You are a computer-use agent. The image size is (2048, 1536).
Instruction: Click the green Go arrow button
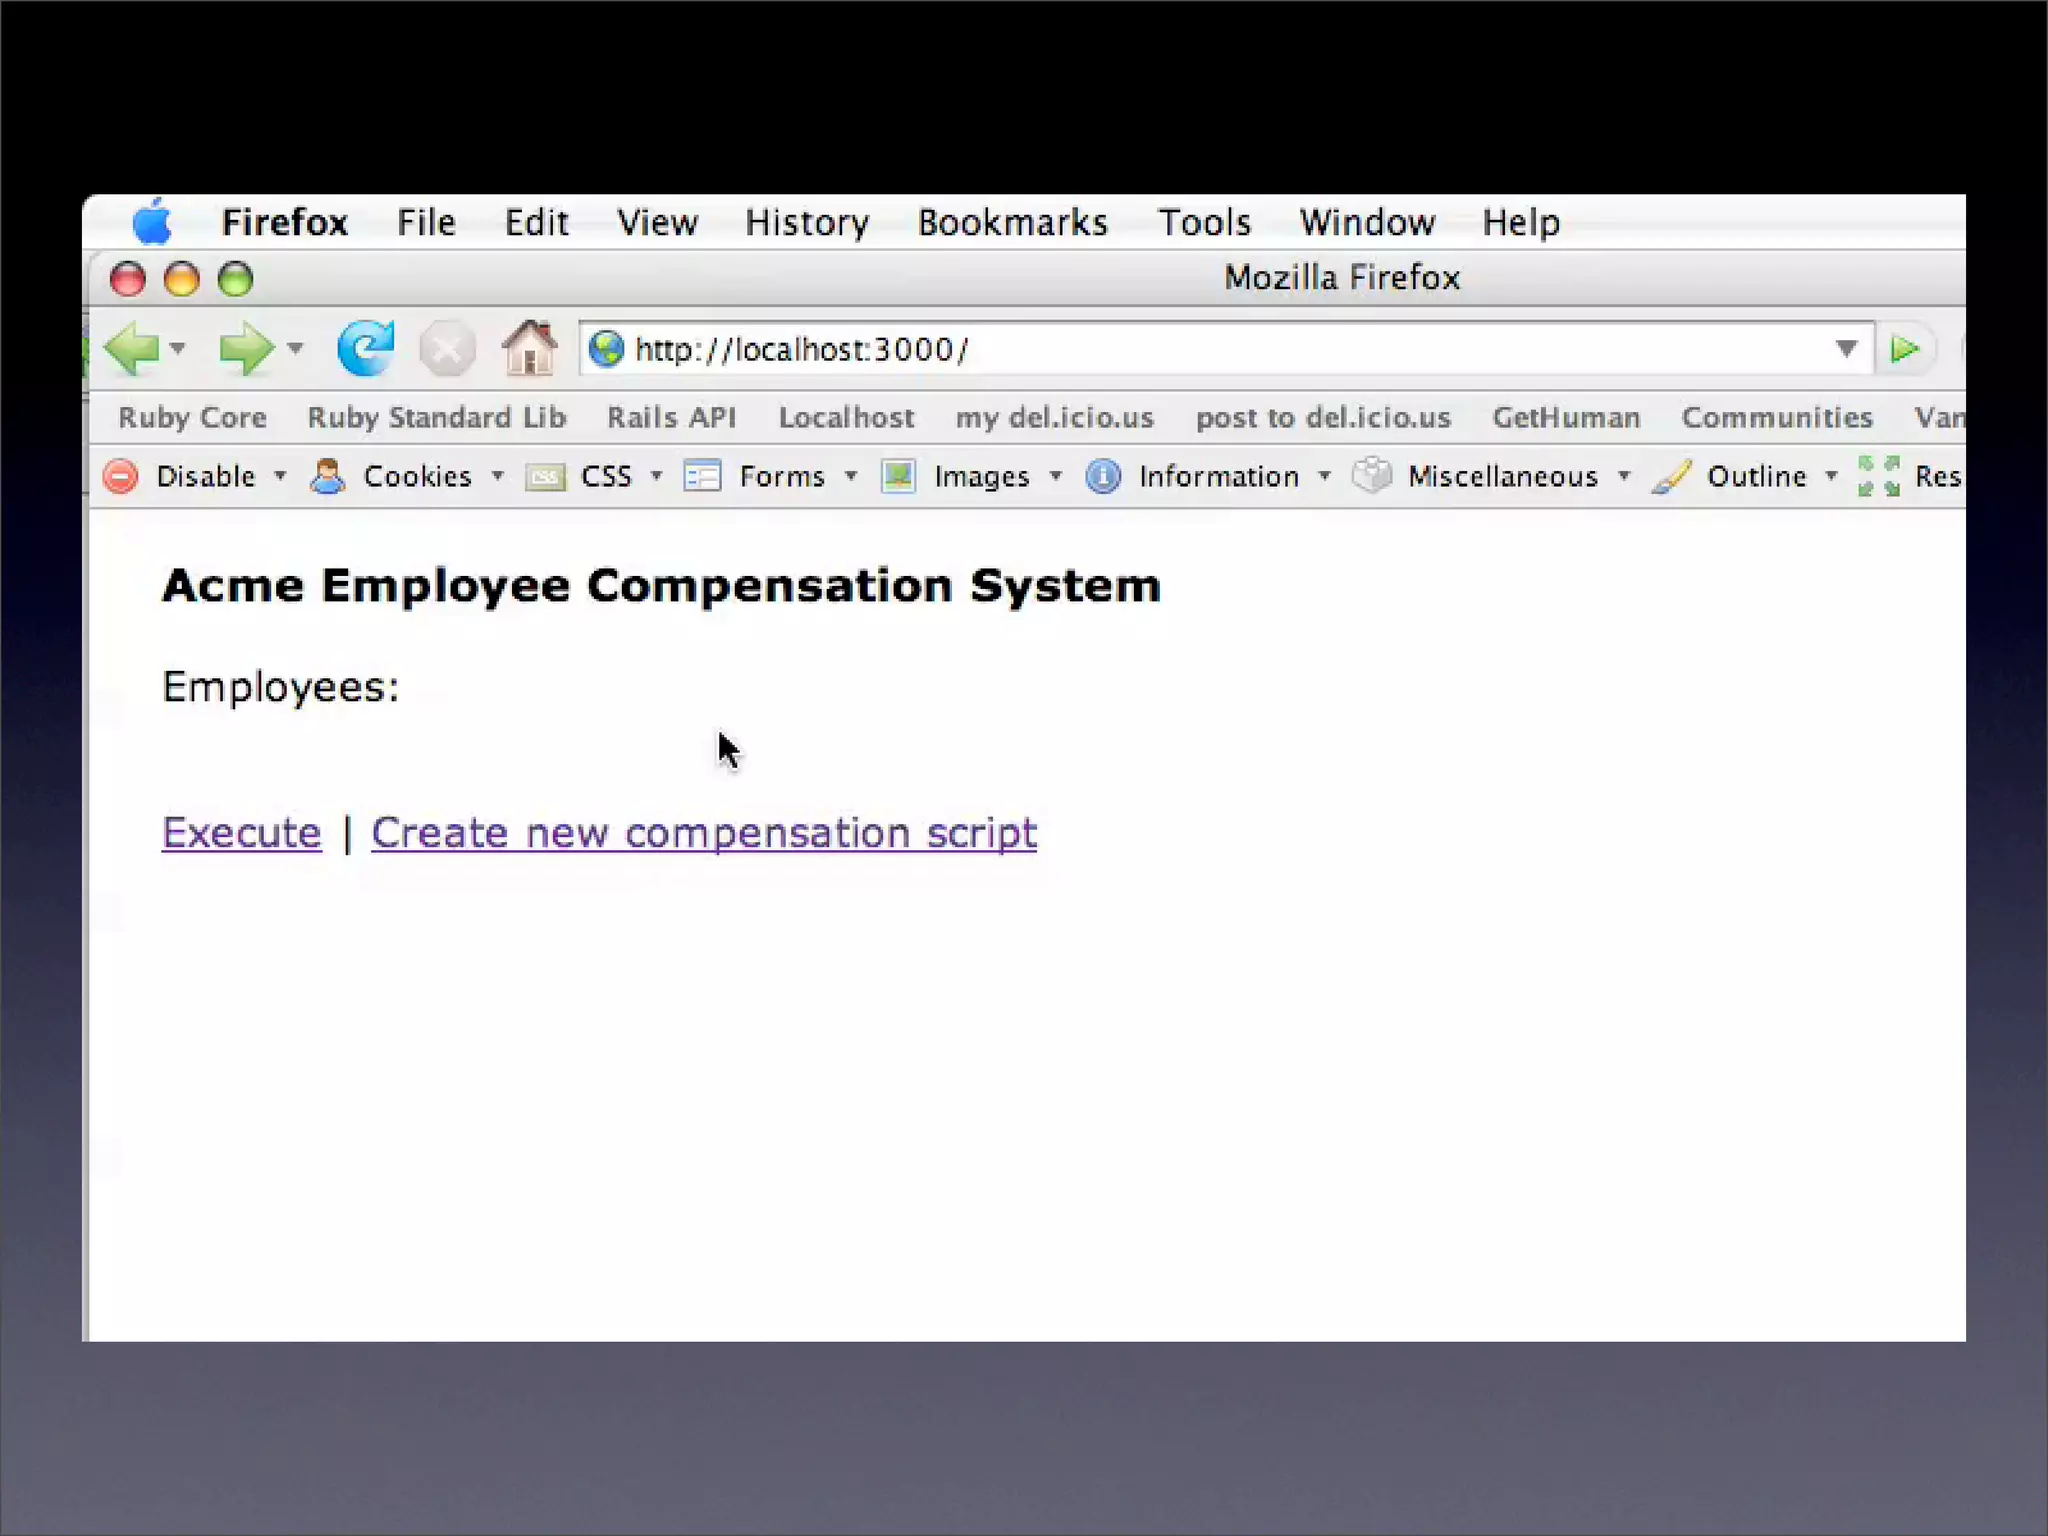pyautogui.click(x=1904, y=349)
